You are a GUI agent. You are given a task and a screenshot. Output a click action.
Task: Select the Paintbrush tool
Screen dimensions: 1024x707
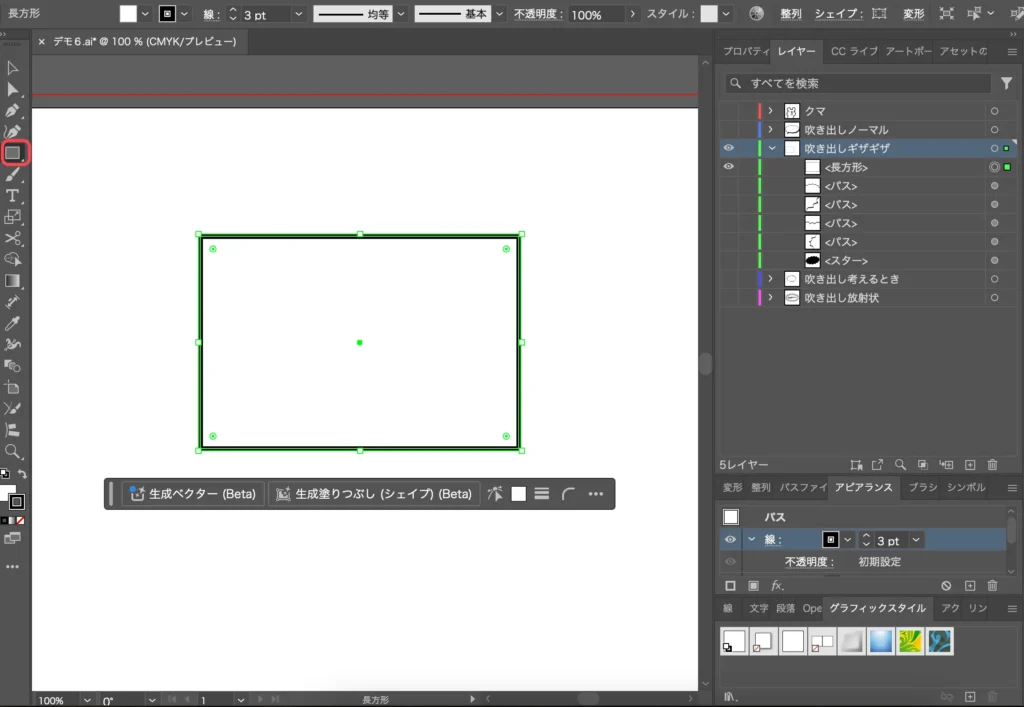click(x=13, y=174)
